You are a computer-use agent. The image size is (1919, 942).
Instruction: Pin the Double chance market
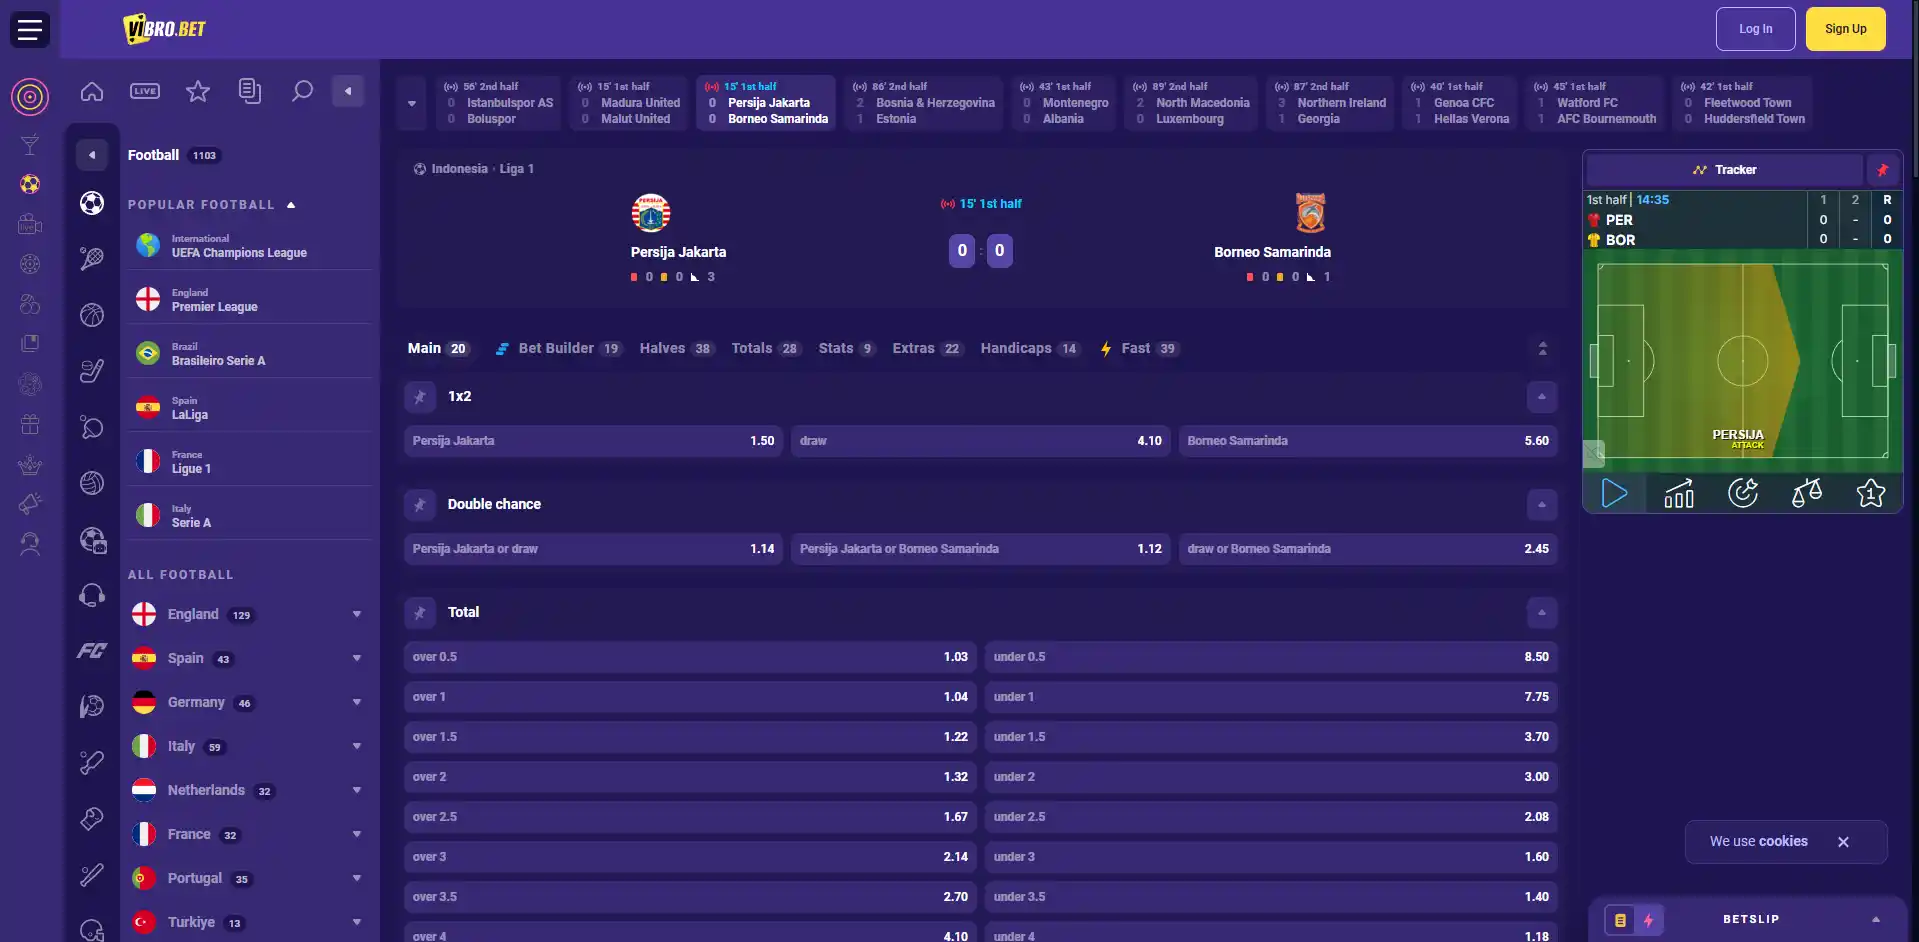[x=420, y=505]
